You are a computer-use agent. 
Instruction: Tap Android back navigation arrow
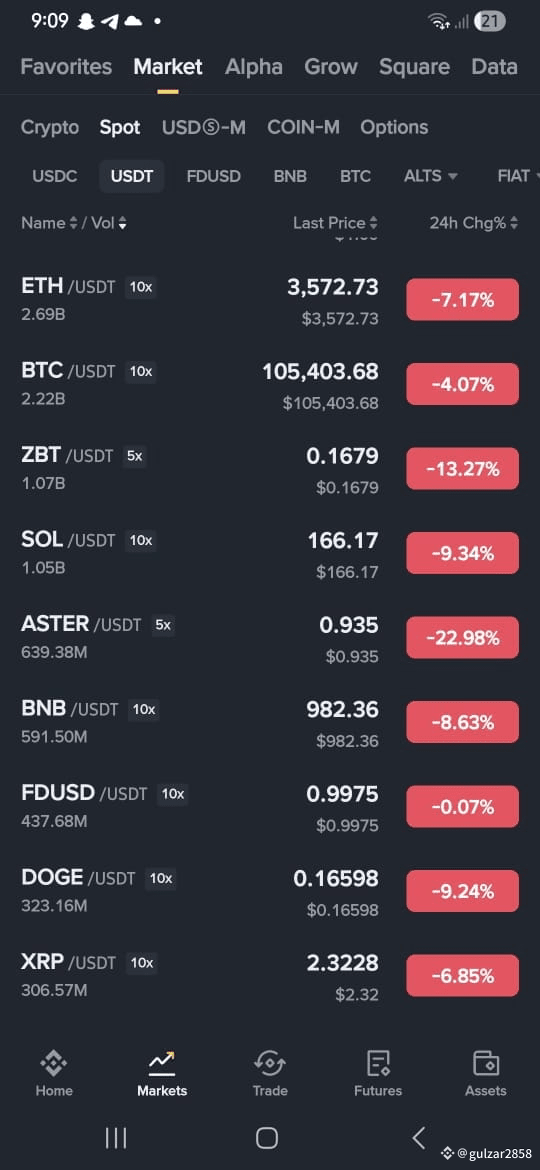[419, 1137]
